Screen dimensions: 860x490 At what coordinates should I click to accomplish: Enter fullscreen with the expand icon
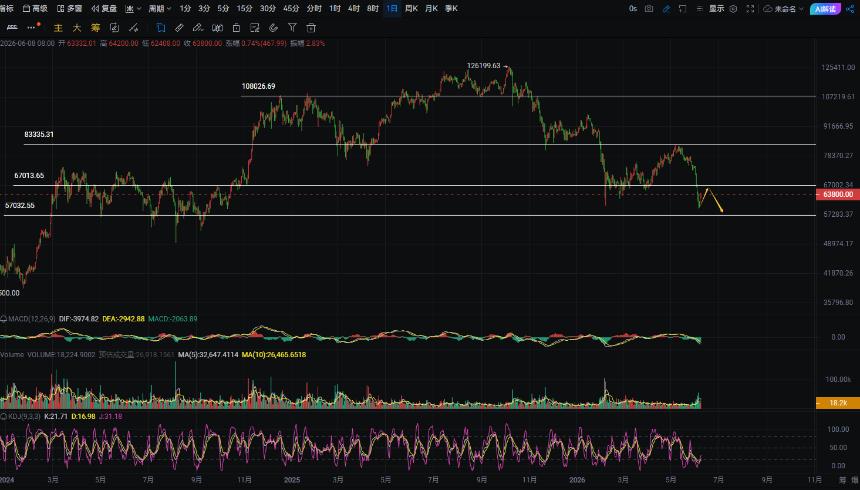click(750, 9)
